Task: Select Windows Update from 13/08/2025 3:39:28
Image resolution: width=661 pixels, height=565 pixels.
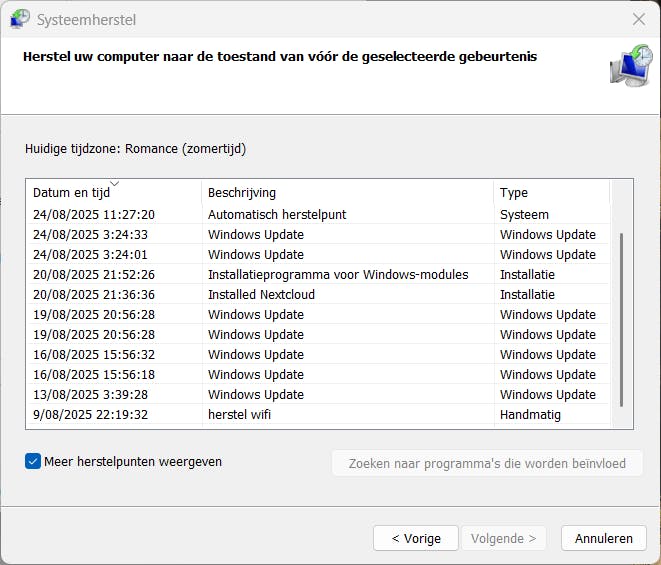Action: tap(255, 394)
